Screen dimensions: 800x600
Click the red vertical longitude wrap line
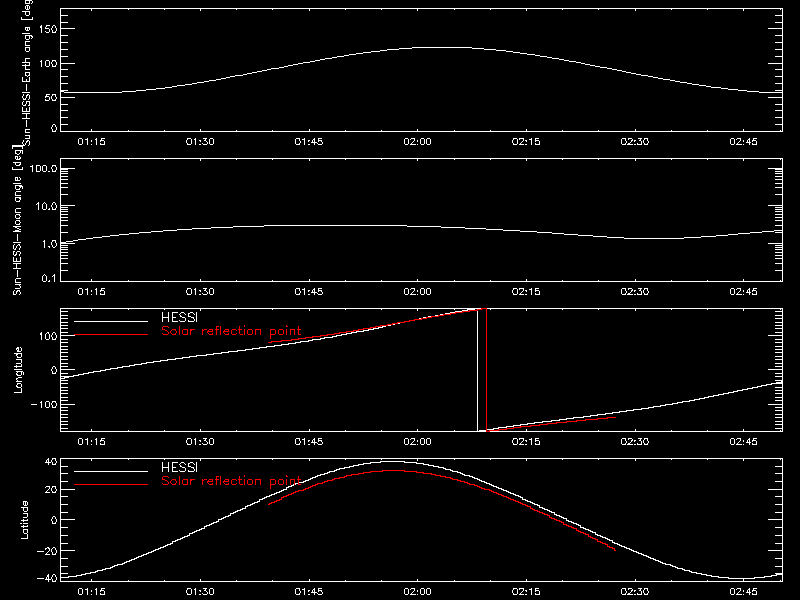point(486,370)
